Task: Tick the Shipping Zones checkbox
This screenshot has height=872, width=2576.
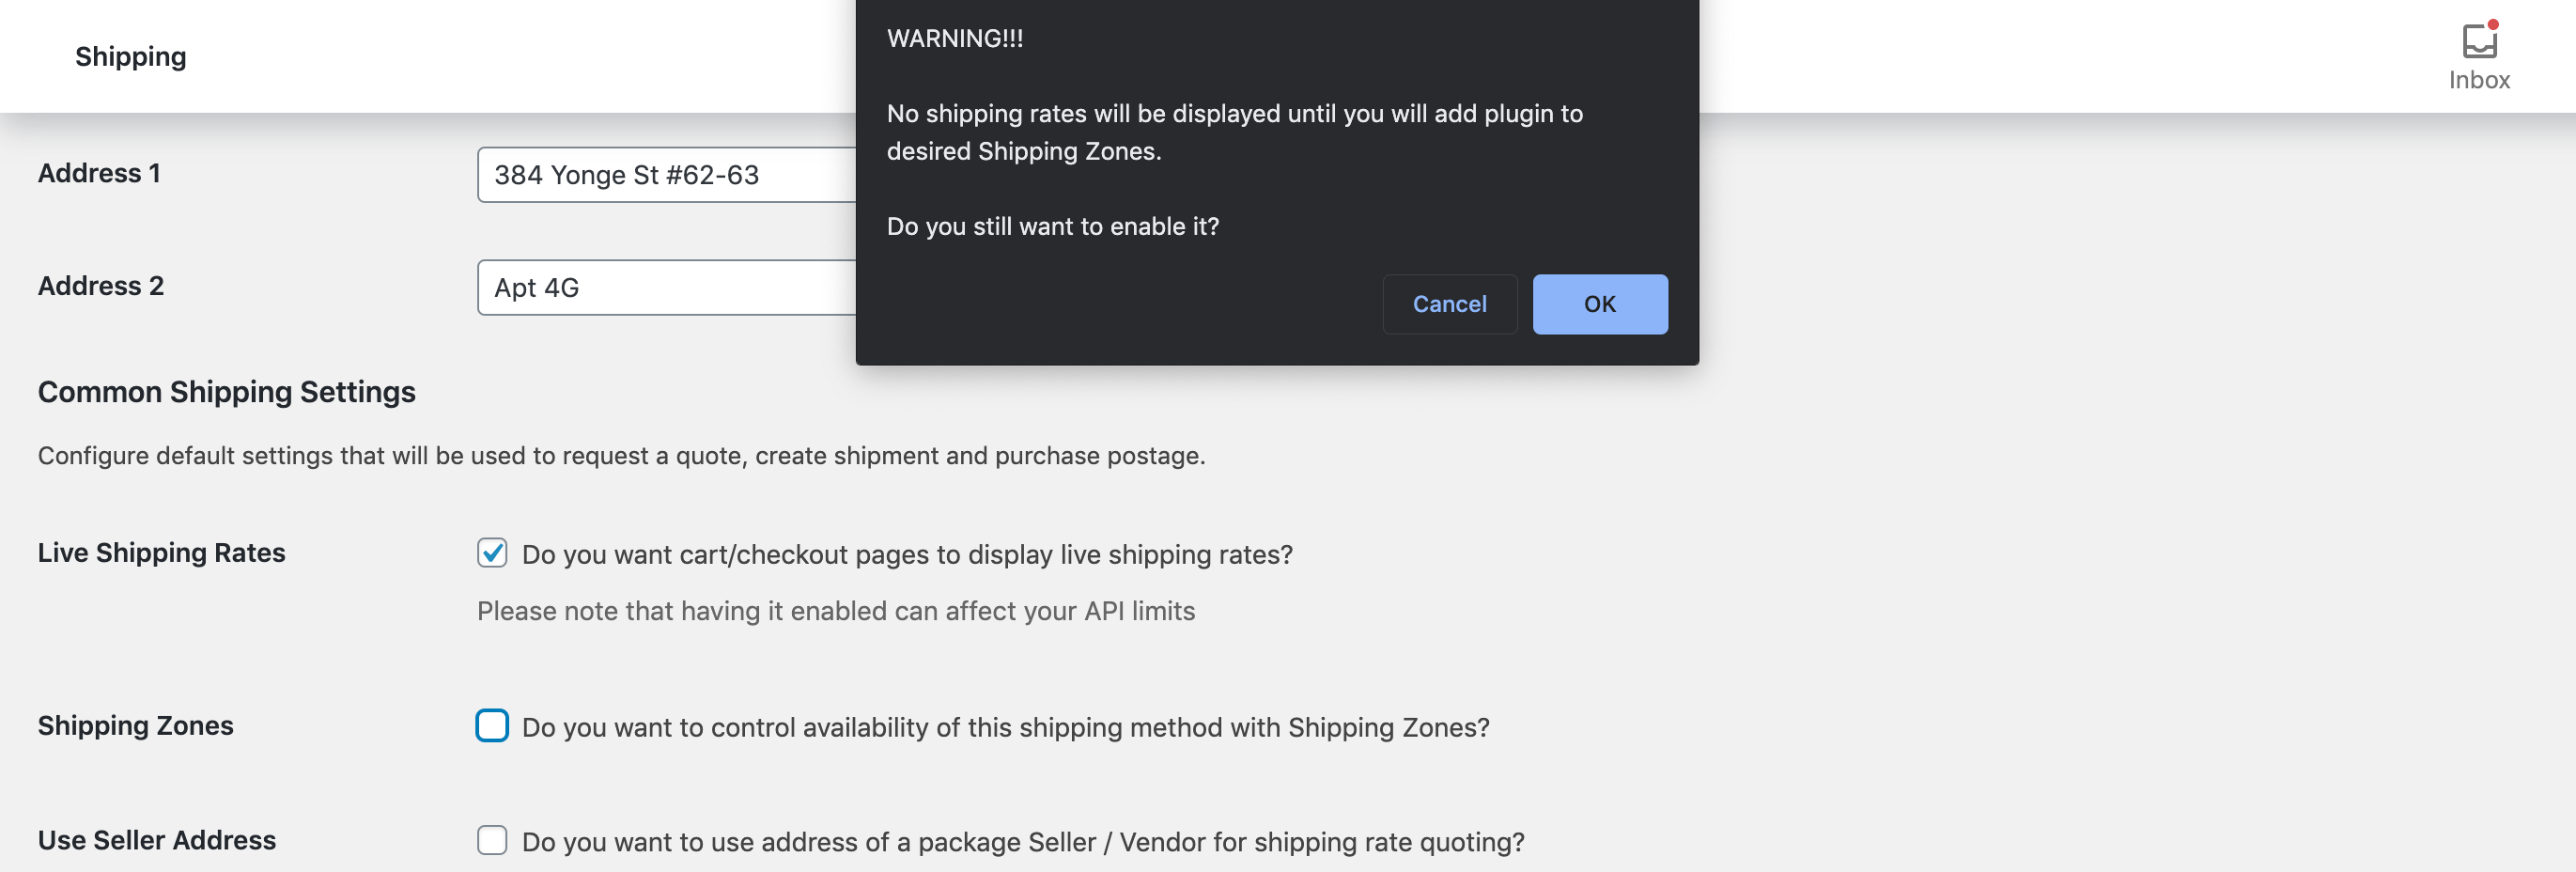Action: (x=492, y=726)
